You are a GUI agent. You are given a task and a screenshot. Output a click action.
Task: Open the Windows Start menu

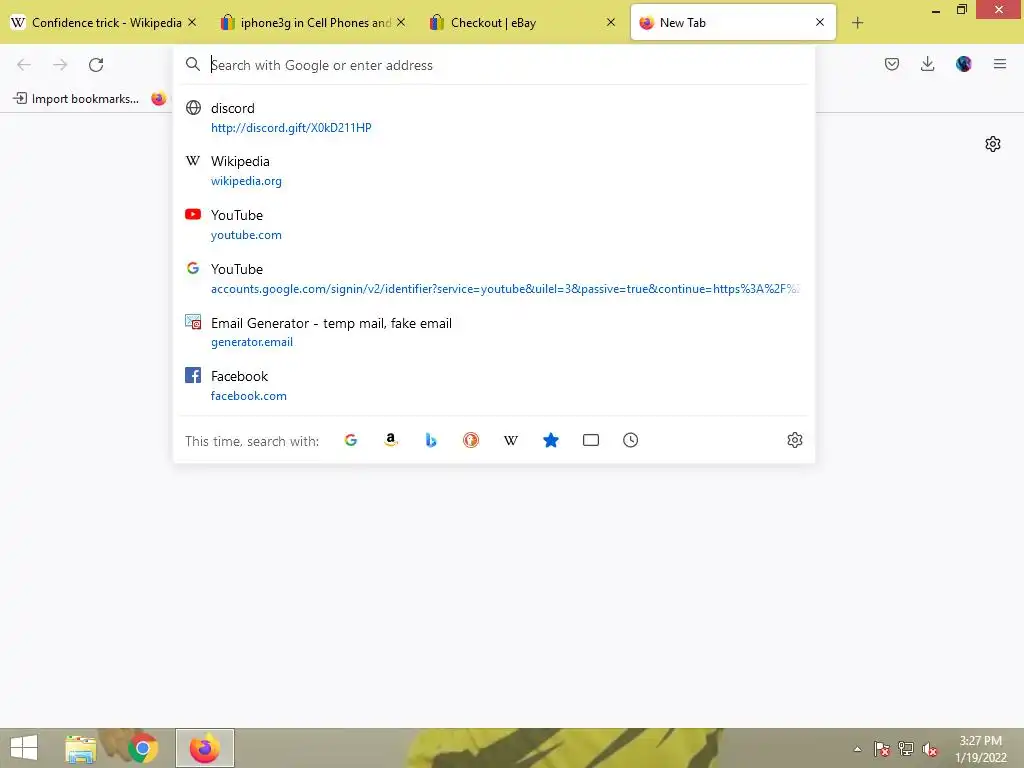point(24,748)
